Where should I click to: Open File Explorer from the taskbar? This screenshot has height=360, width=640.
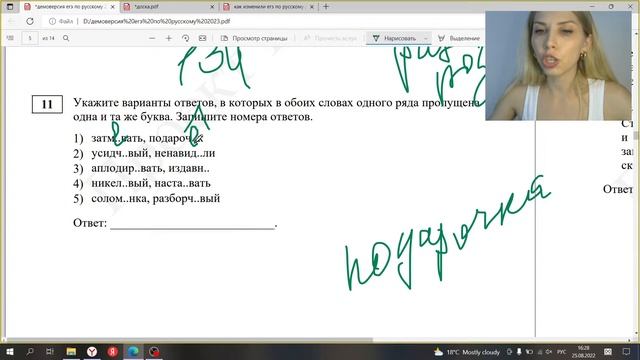pos(71,351)
